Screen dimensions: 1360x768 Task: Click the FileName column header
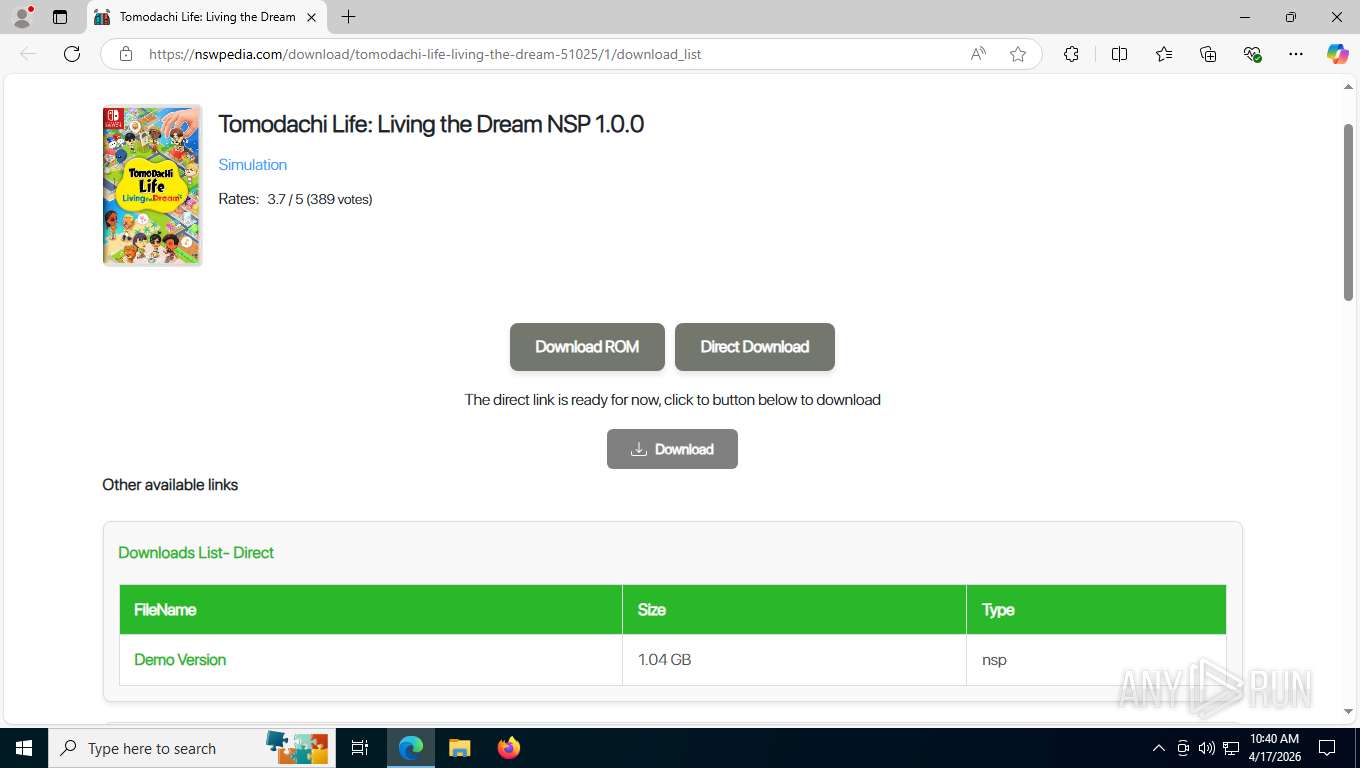[371, 610]
